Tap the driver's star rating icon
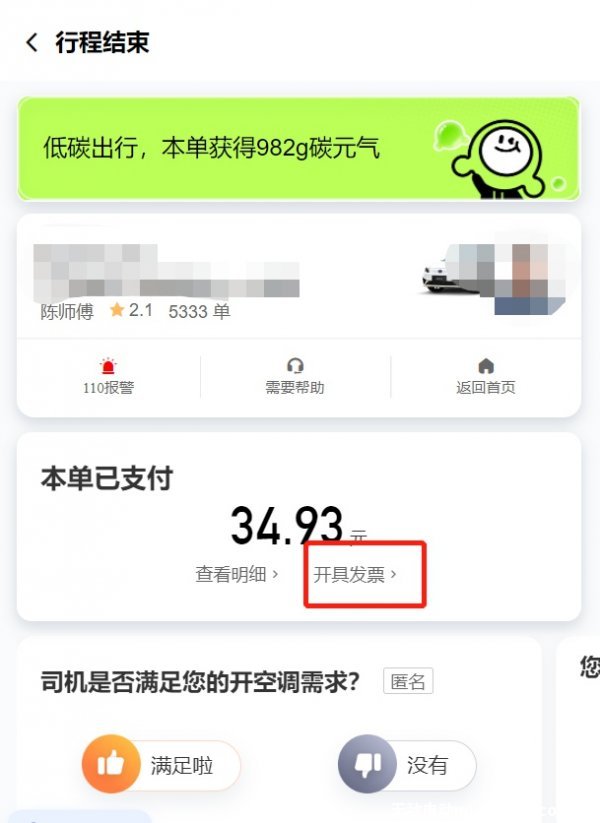Image resolution: width=600 pixels, height=823 pixels. coord(117,310)
